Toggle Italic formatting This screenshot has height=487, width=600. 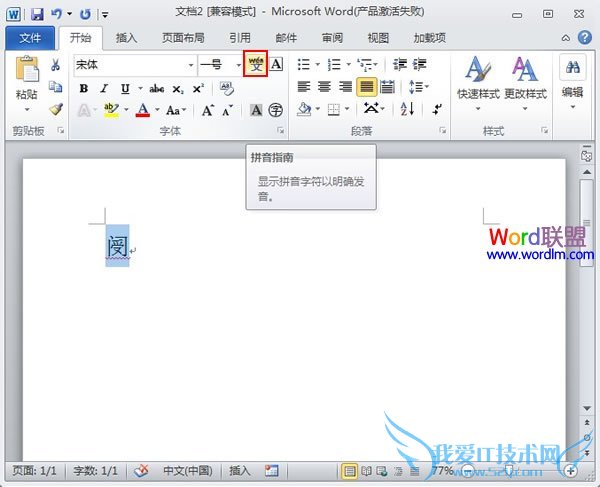[x=104, y=89]
